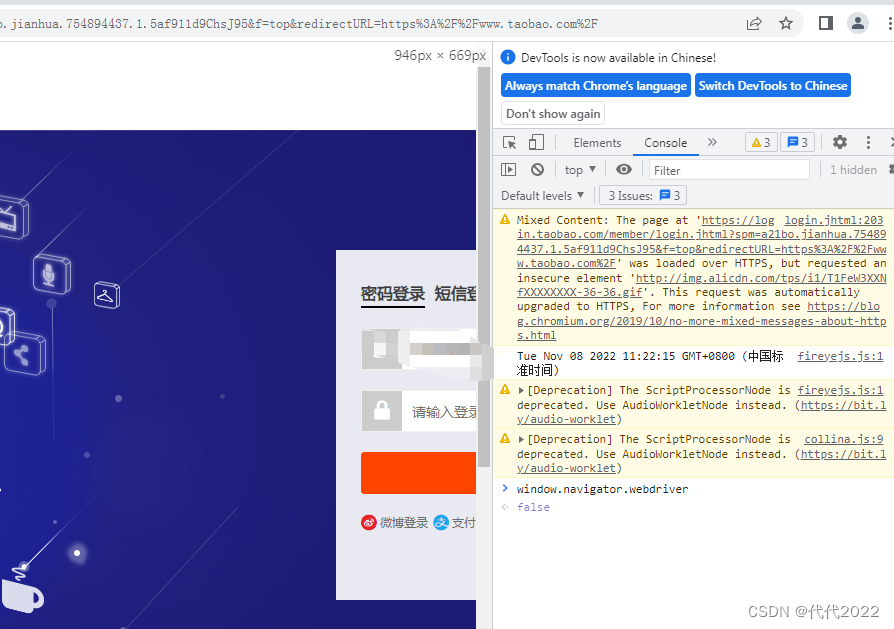Open the Default levels dropdown
The width and height of the screenshot is (894, 629).
pyautogui.click(x=543, y=195)
